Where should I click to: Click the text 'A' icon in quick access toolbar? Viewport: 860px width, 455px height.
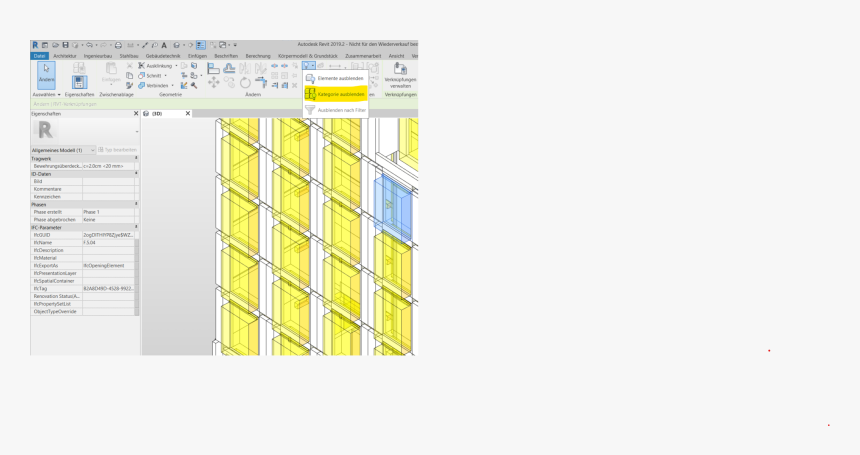point(163,45)
